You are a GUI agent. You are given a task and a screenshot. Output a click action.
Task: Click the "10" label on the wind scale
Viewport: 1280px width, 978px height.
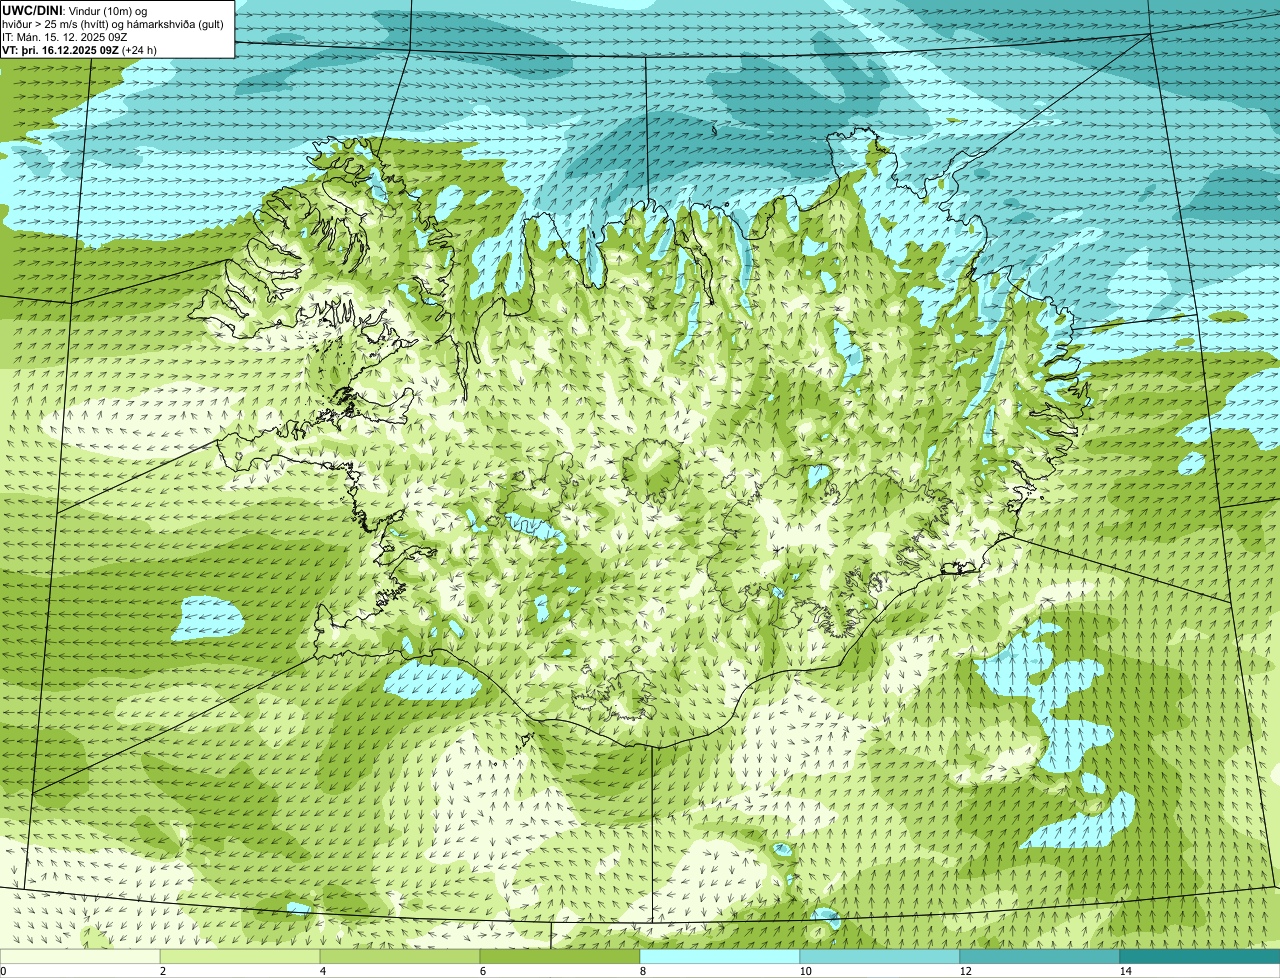[805, 971]
